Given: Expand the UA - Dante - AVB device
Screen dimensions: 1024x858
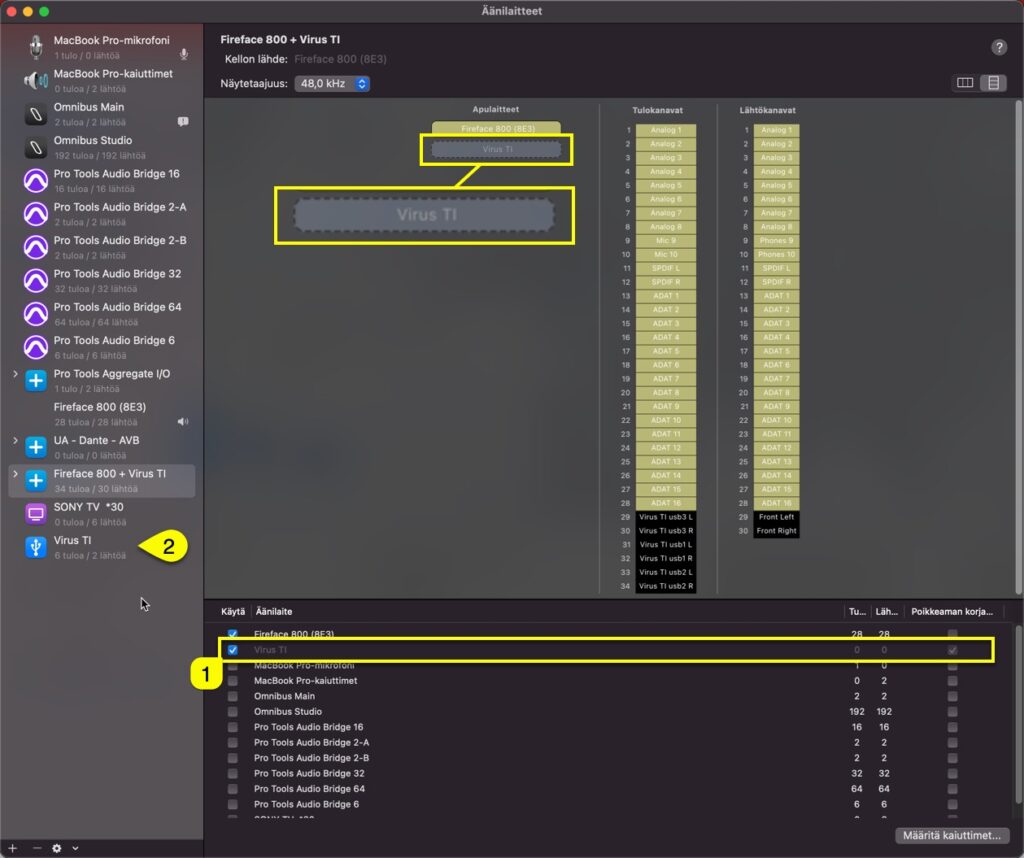Looking at the screenshot, I should [x=17, y=440].
